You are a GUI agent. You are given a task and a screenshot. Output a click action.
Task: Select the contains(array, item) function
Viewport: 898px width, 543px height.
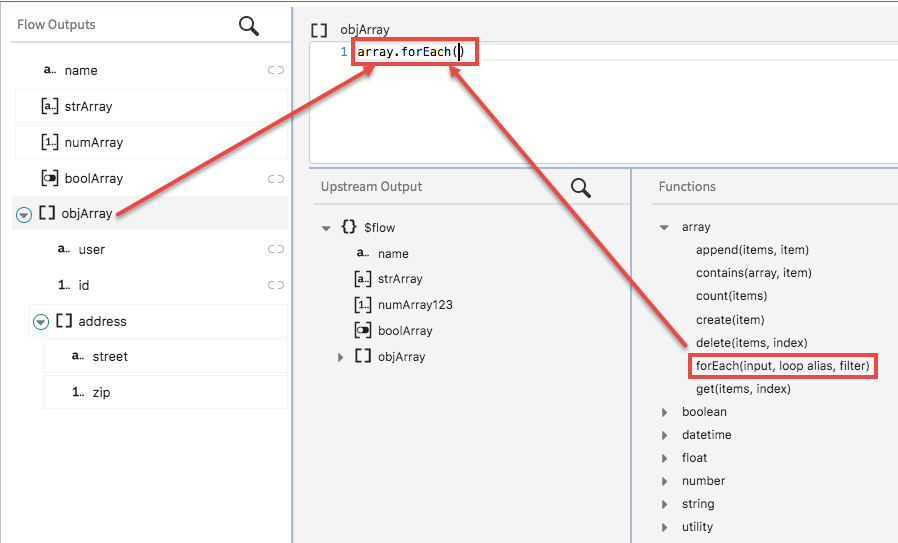click(x=754, y=273)
